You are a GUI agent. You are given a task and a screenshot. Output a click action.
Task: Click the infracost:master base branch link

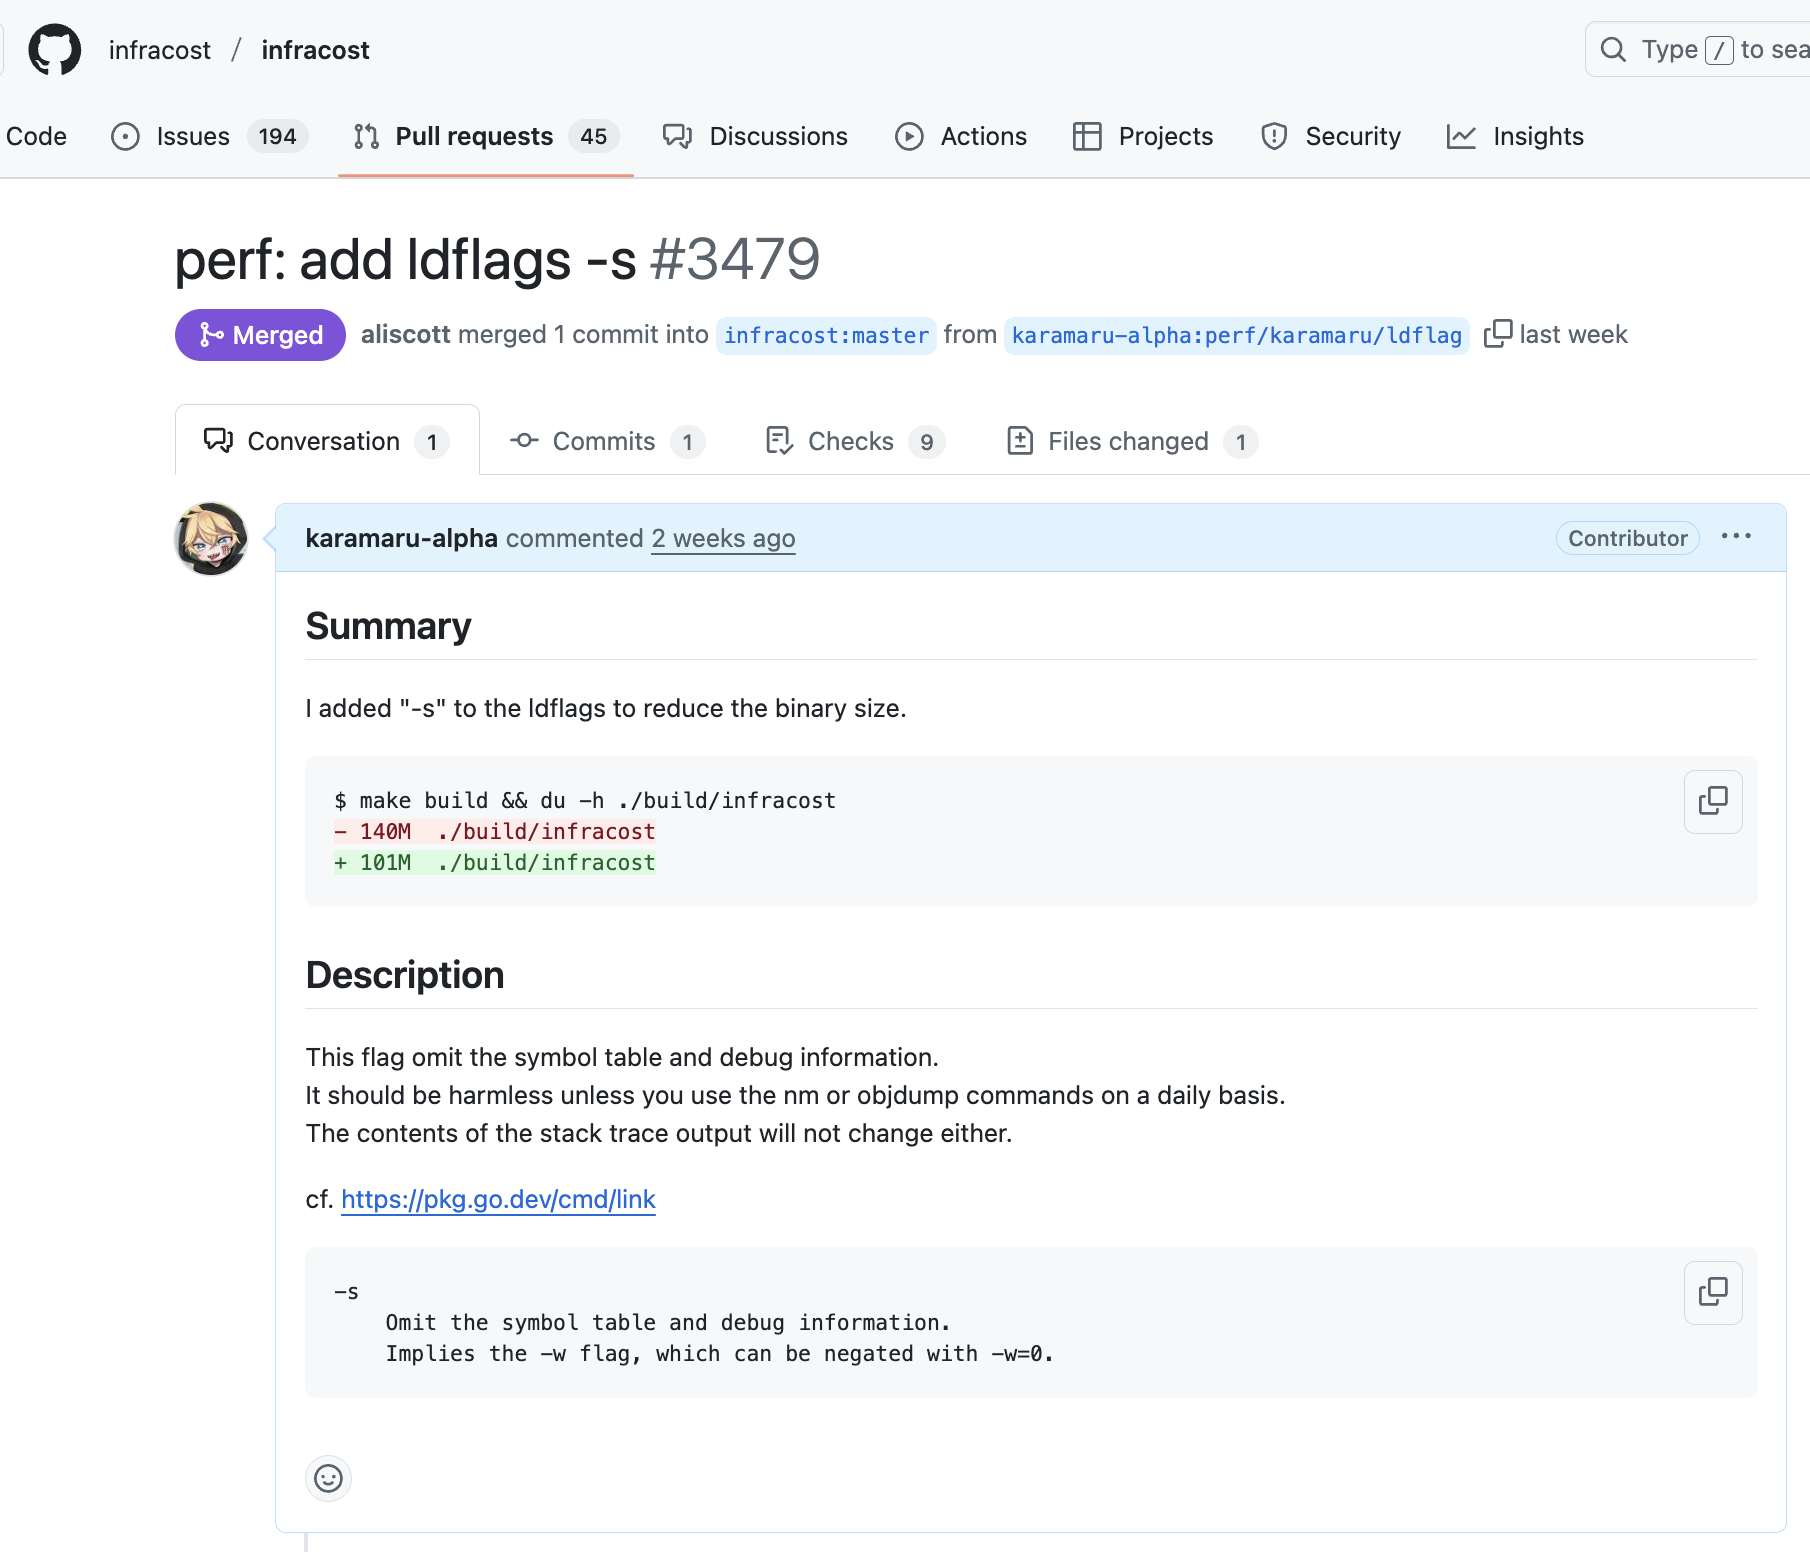[x=826, y=335]
